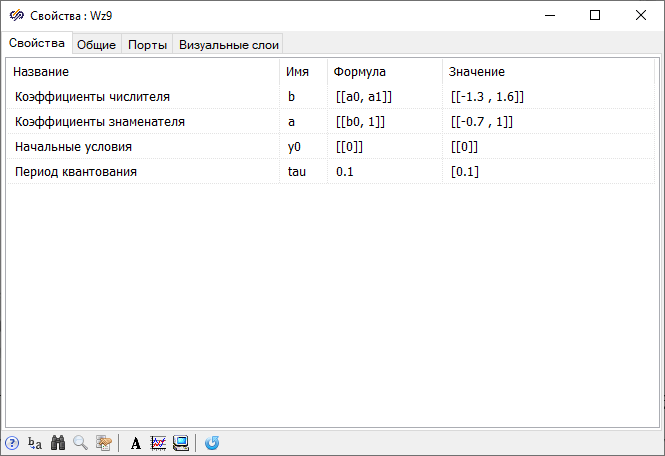Click the binoculars find icon
Image resolution: width=665 pixels, height=456 pixels.
click(x=58, y=443)
